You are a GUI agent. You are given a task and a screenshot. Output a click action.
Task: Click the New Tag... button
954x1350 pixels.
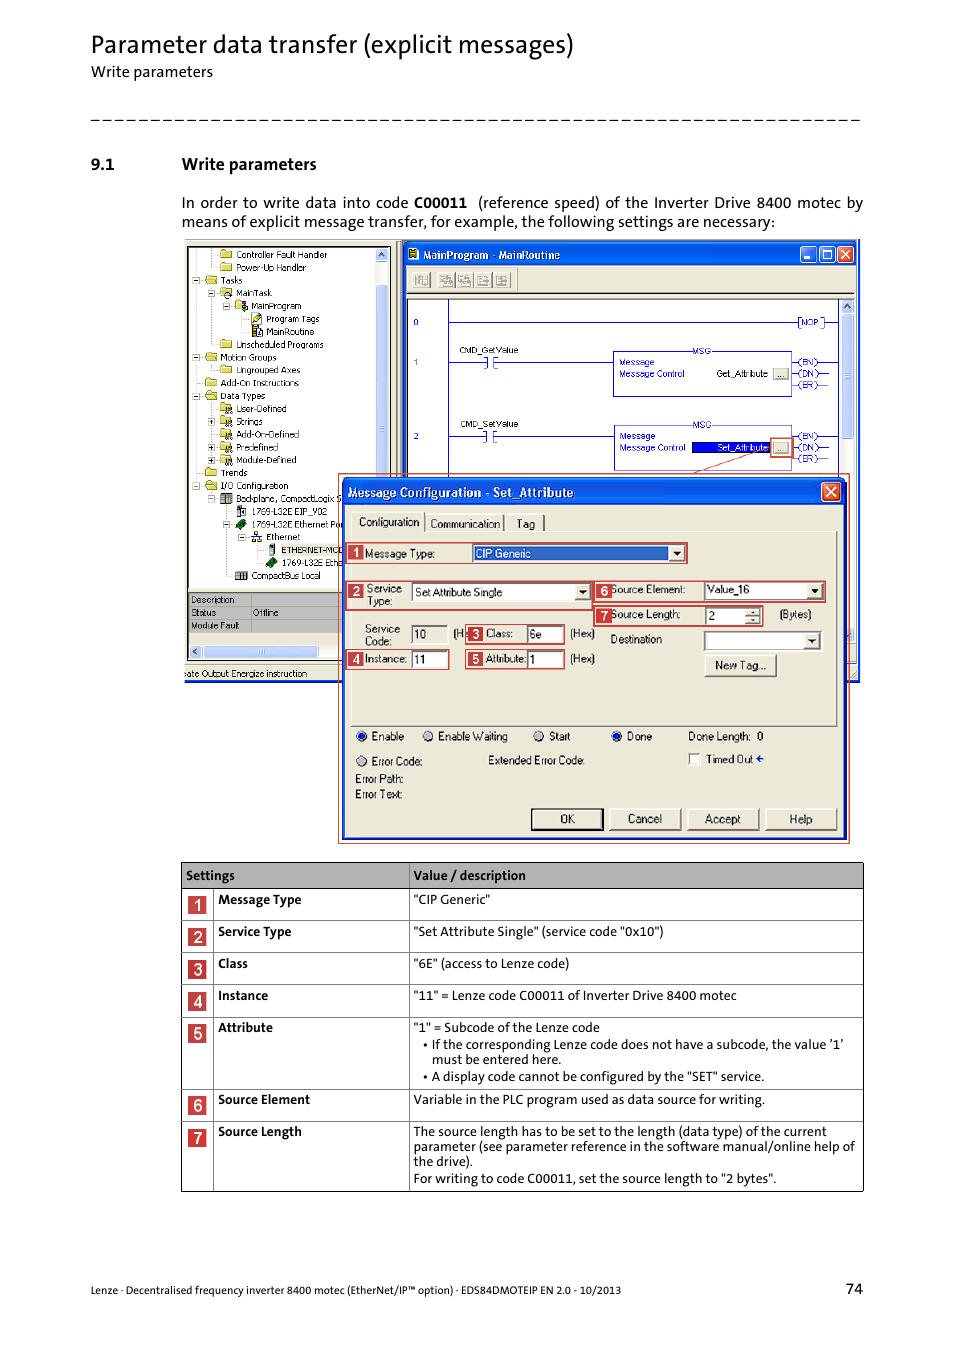[x=740, y=665]
